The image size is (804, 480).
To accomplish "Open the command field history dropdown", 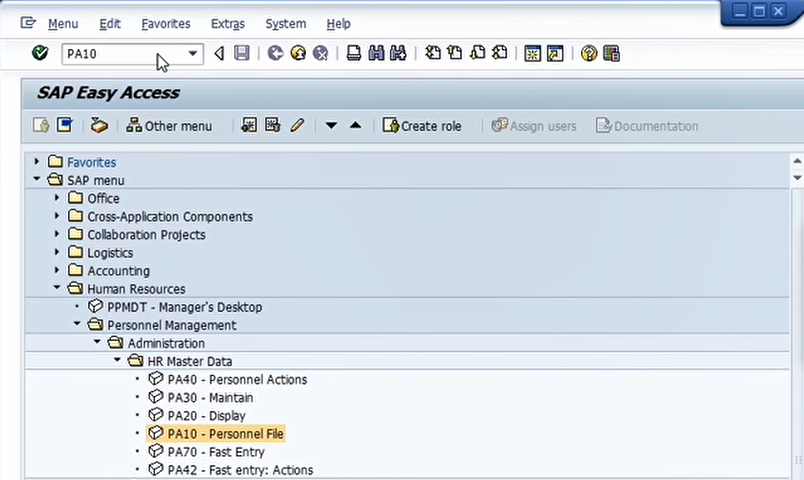I will (193, 53).
